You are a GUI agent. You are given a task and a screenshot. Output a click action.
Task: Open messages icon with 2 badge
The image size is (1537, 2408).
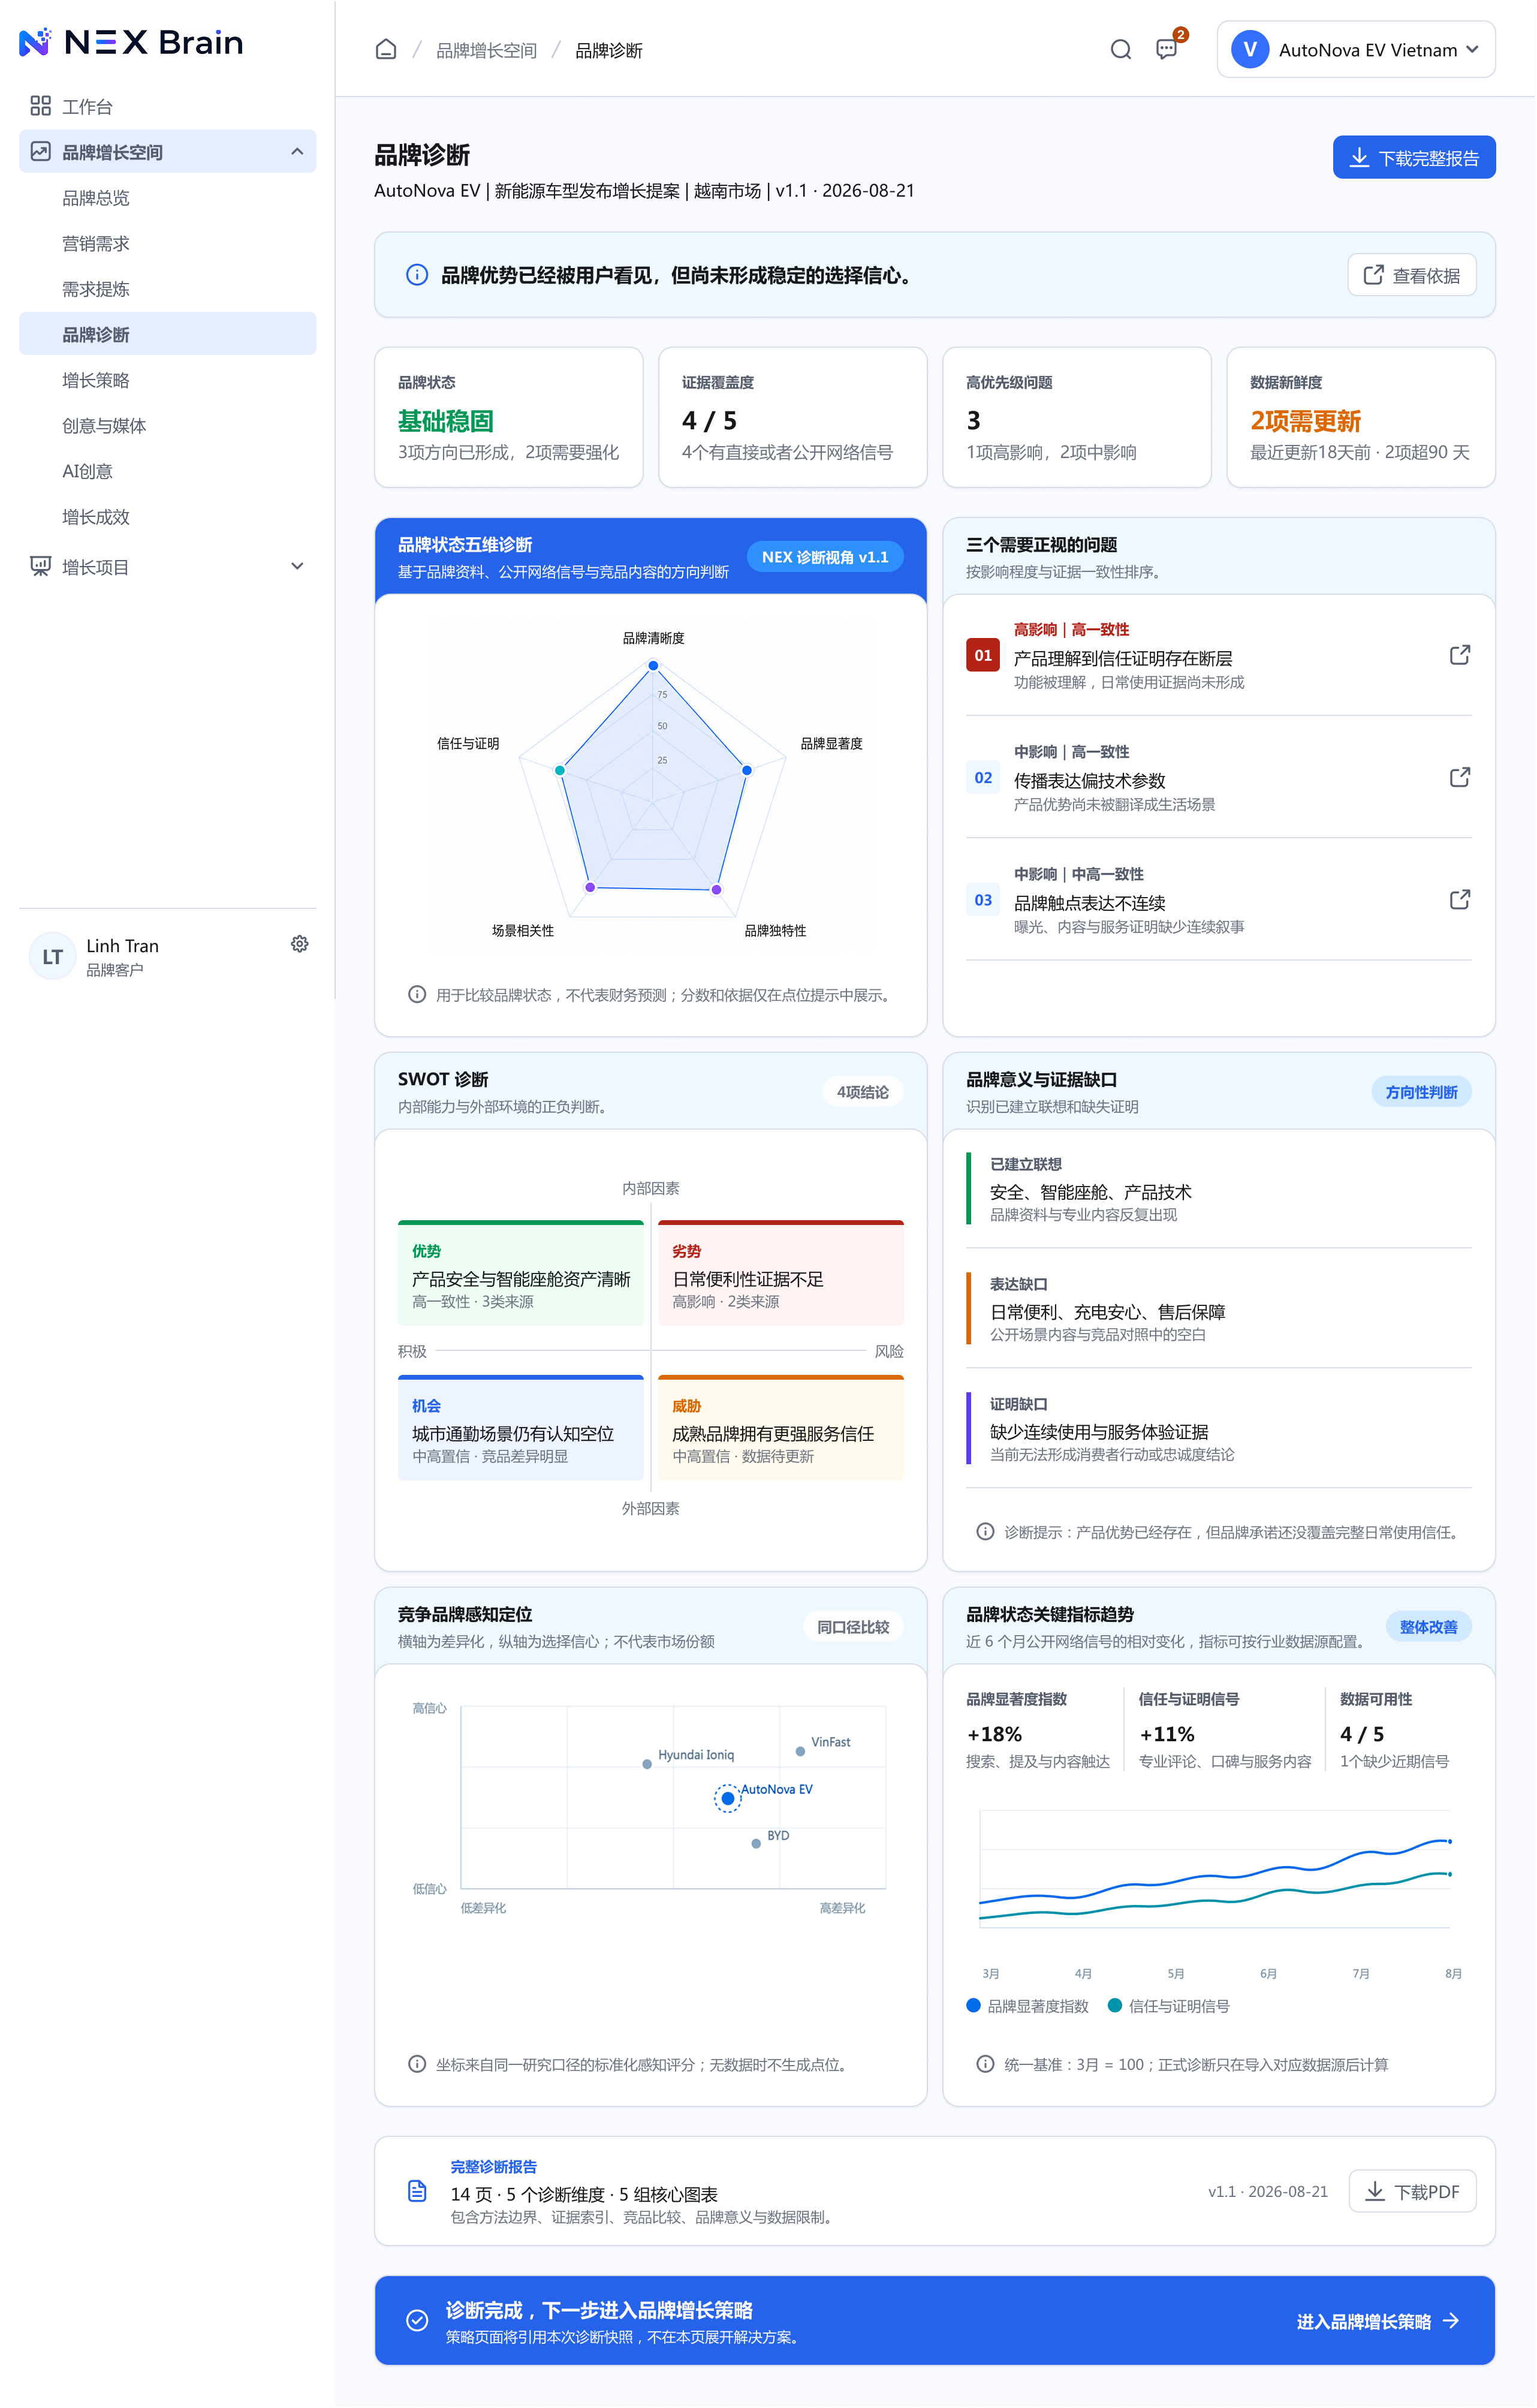1167,49
